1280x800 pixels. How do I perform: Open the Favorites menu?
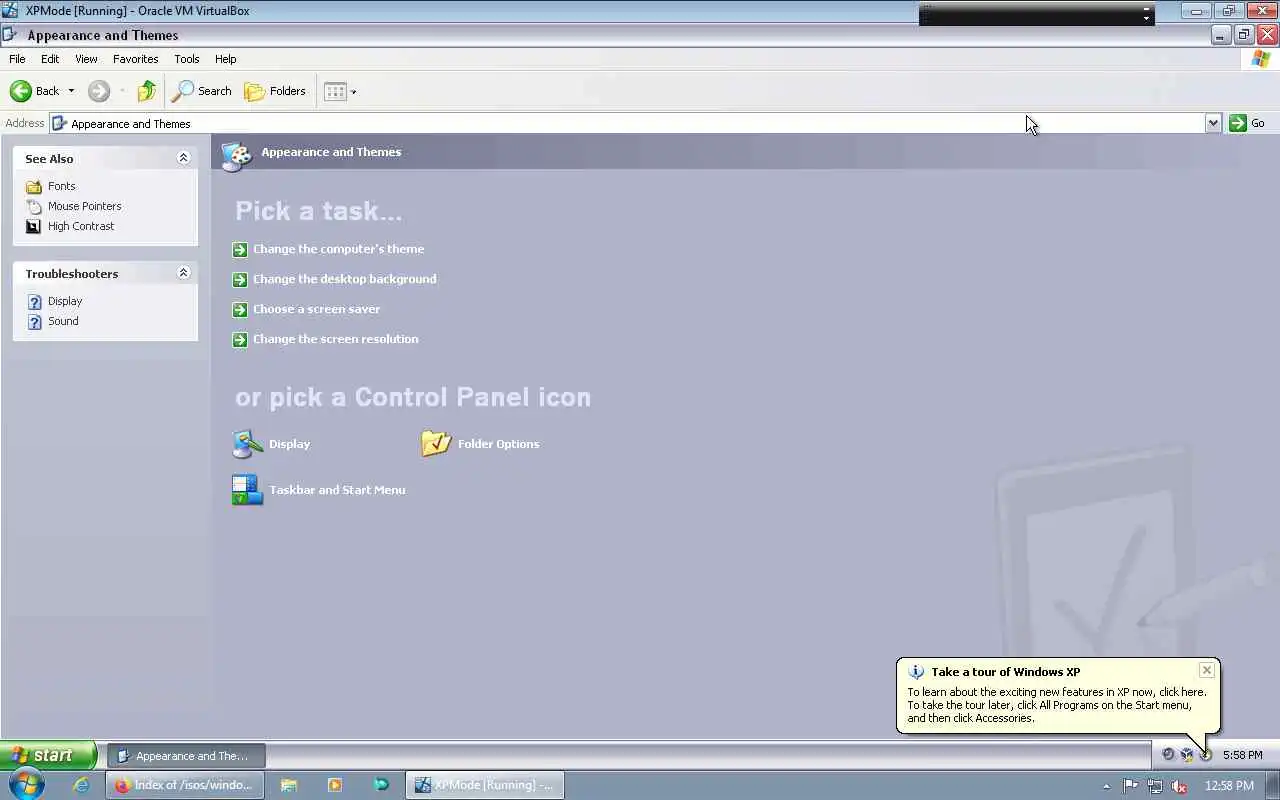point(135,59)
